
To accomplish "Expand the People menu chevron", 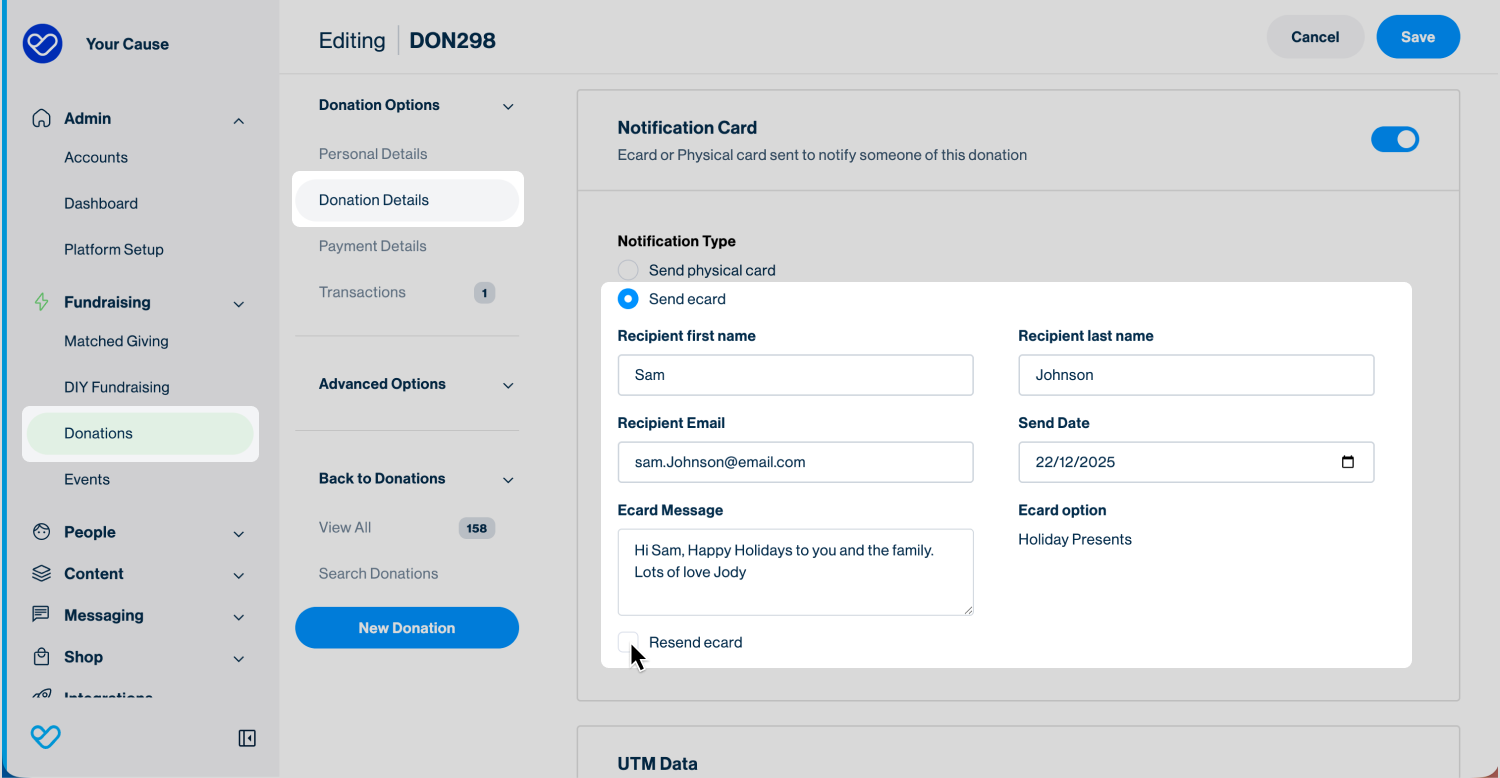I will tap(239, 534).
